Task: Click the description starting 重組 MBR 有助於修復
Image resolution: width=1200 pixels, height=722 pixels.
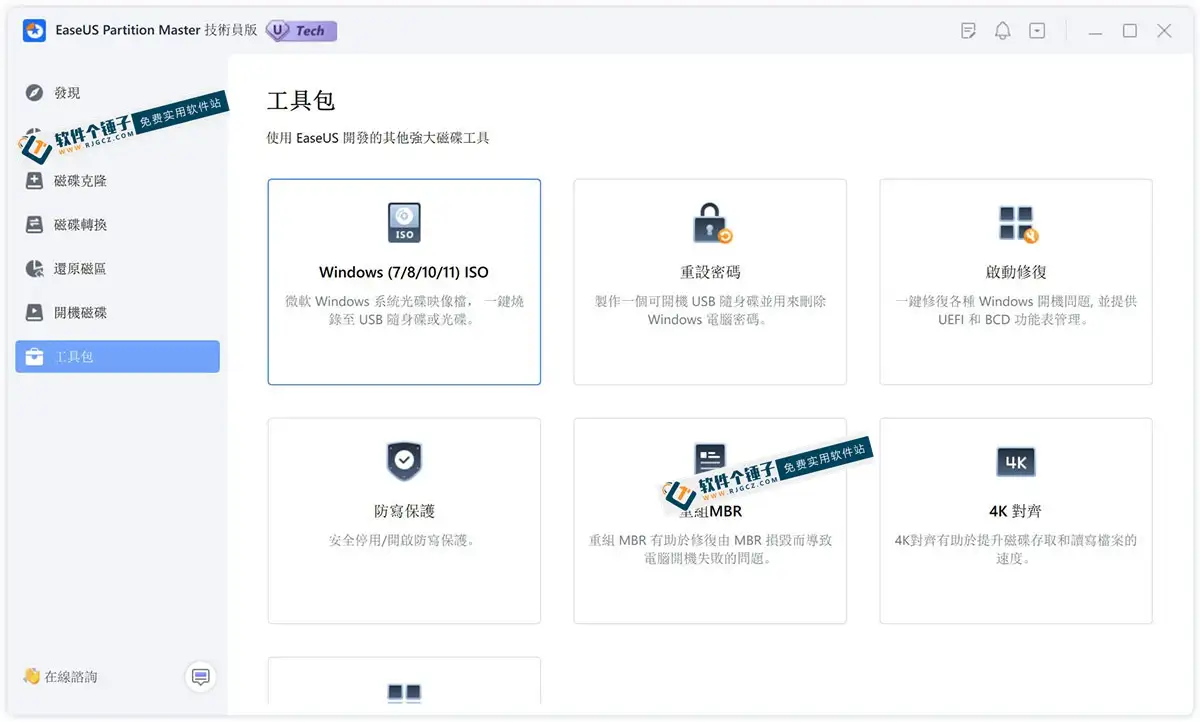Action: [710, 549]
